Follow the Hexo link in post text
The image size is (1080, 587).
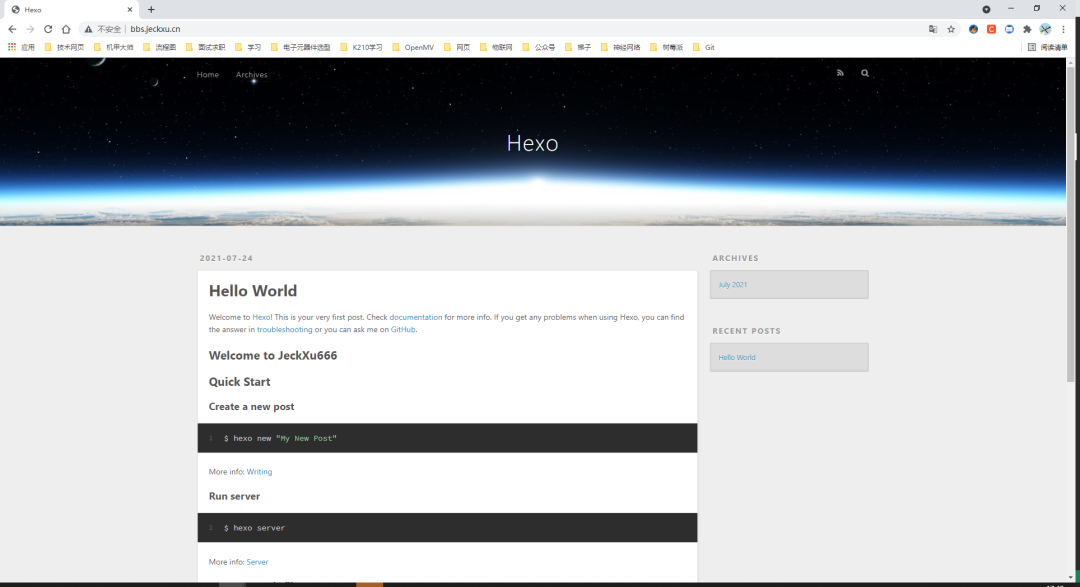[261, 318]
